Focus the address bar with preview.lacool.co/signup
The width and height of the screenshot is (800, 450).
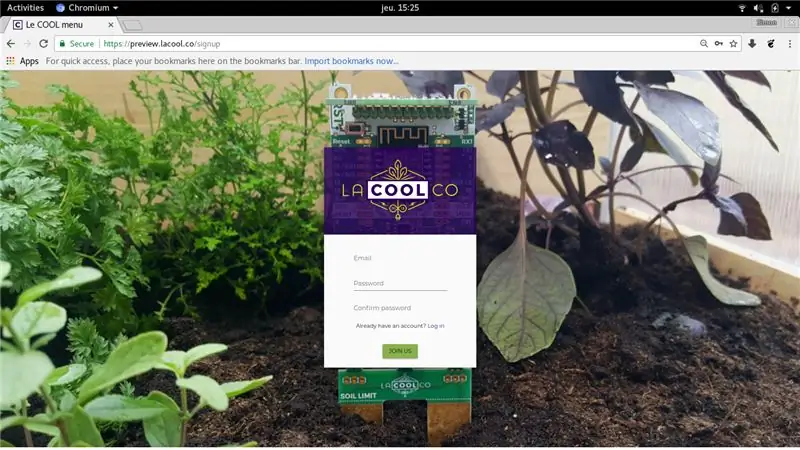coord(398,44)
